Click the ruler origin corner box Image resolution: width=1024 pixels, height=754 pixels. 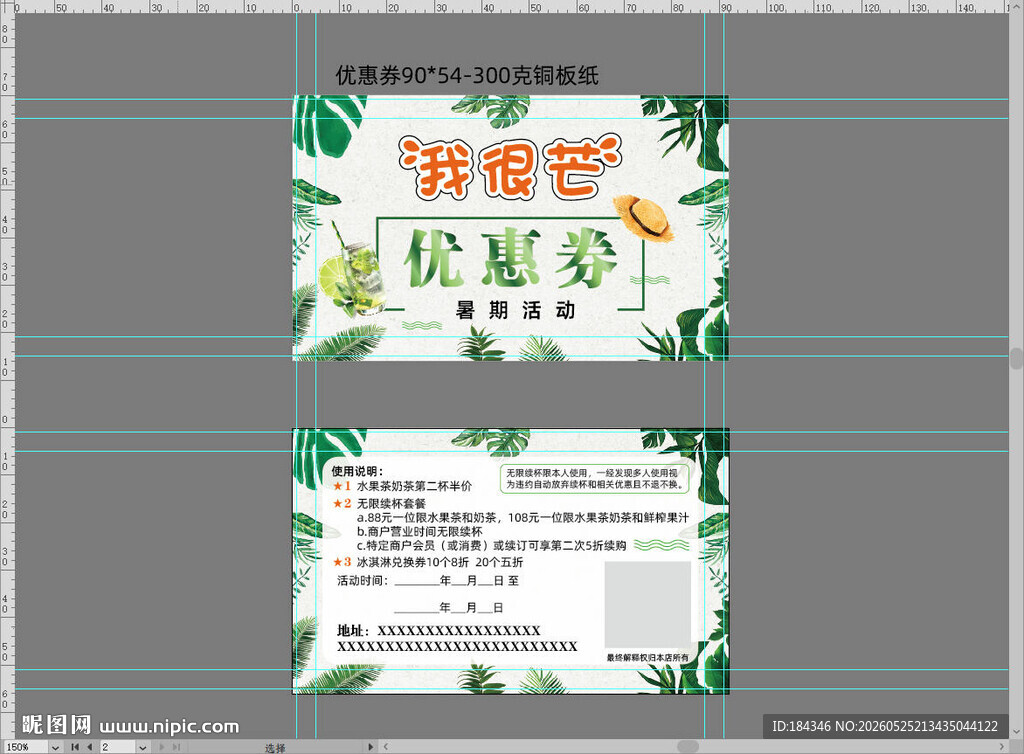click(7, 7)
